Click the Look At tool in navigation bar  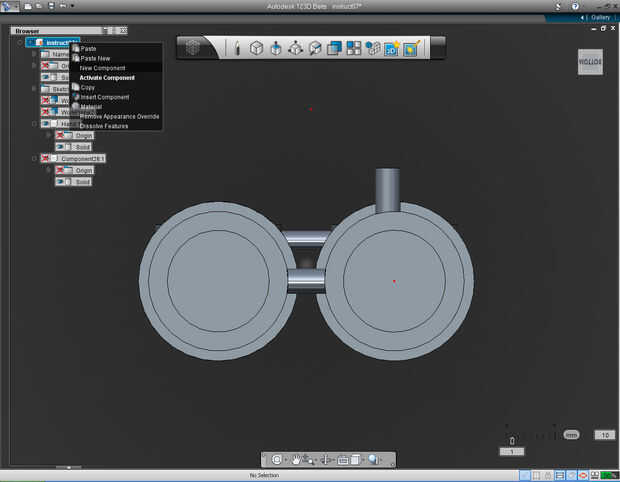pos(325,459)
